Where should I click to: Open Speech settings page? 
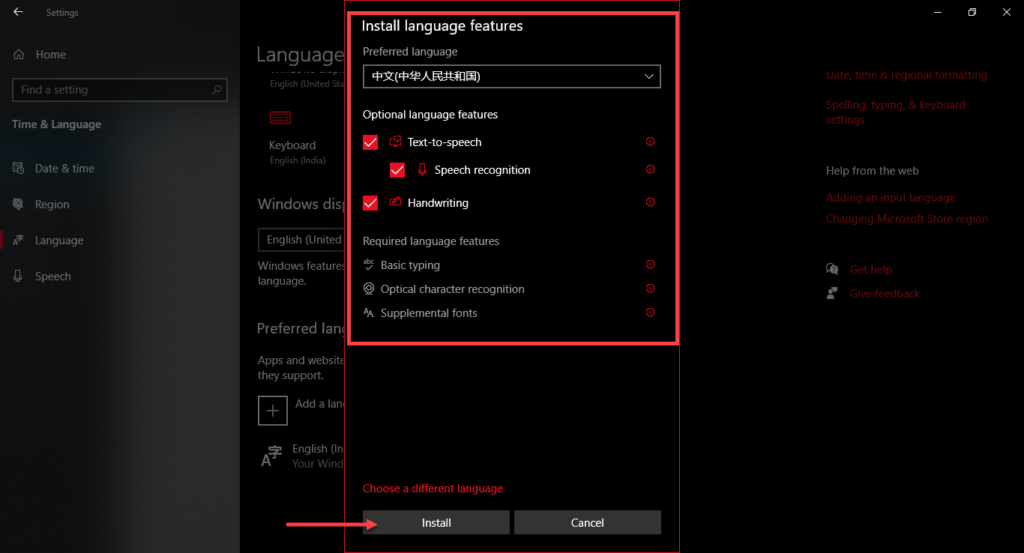pyautogui.click(x=53, y=276)
